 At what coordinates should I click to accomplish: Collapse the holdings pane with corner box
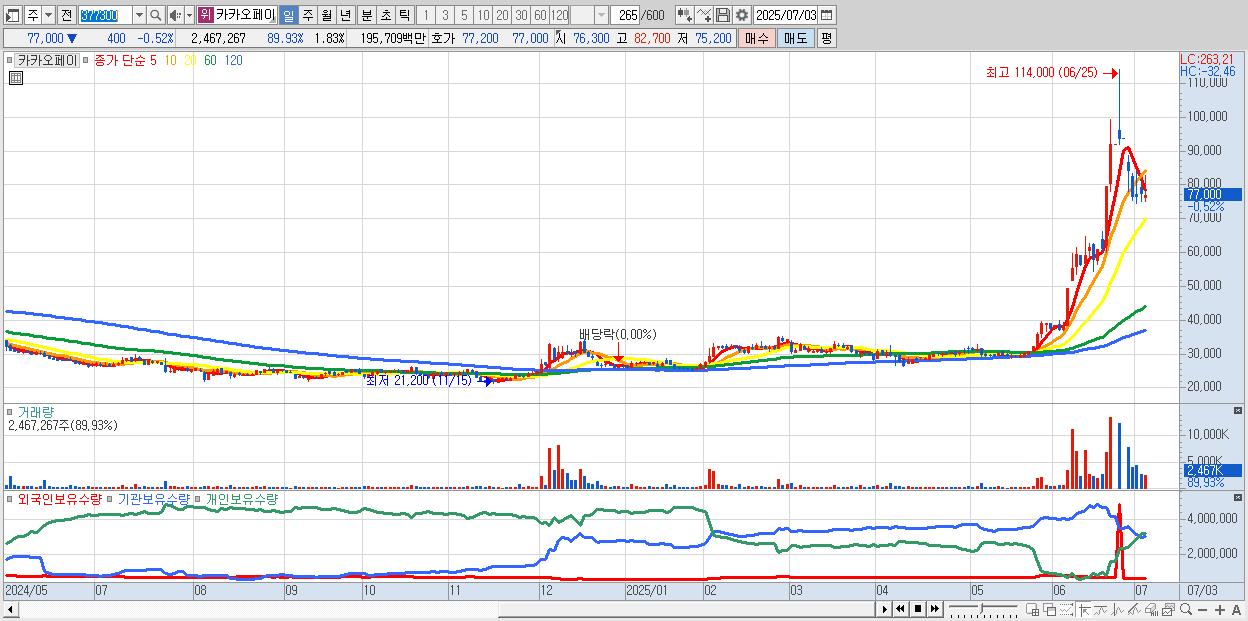click(1238, 497)
